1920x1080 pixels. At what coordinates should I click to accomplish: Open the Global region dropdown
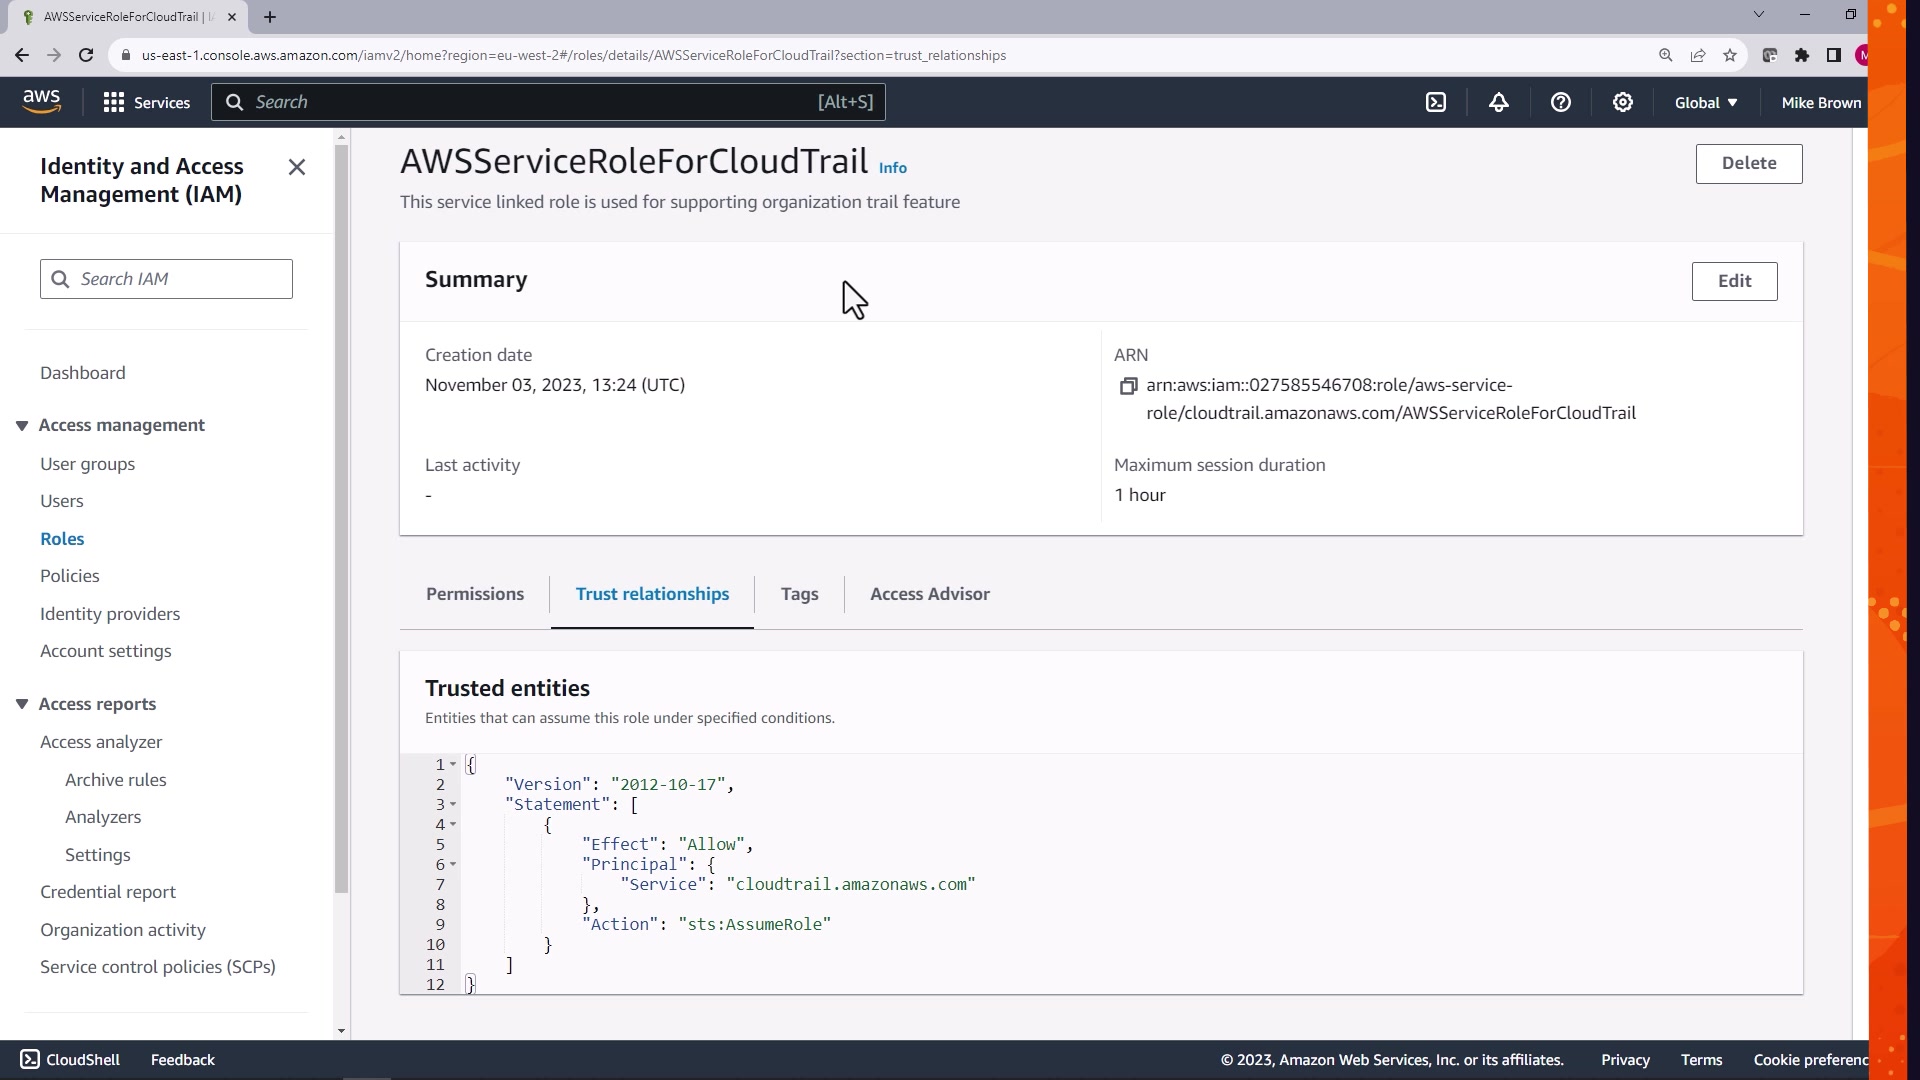(x=1705, y=102)
